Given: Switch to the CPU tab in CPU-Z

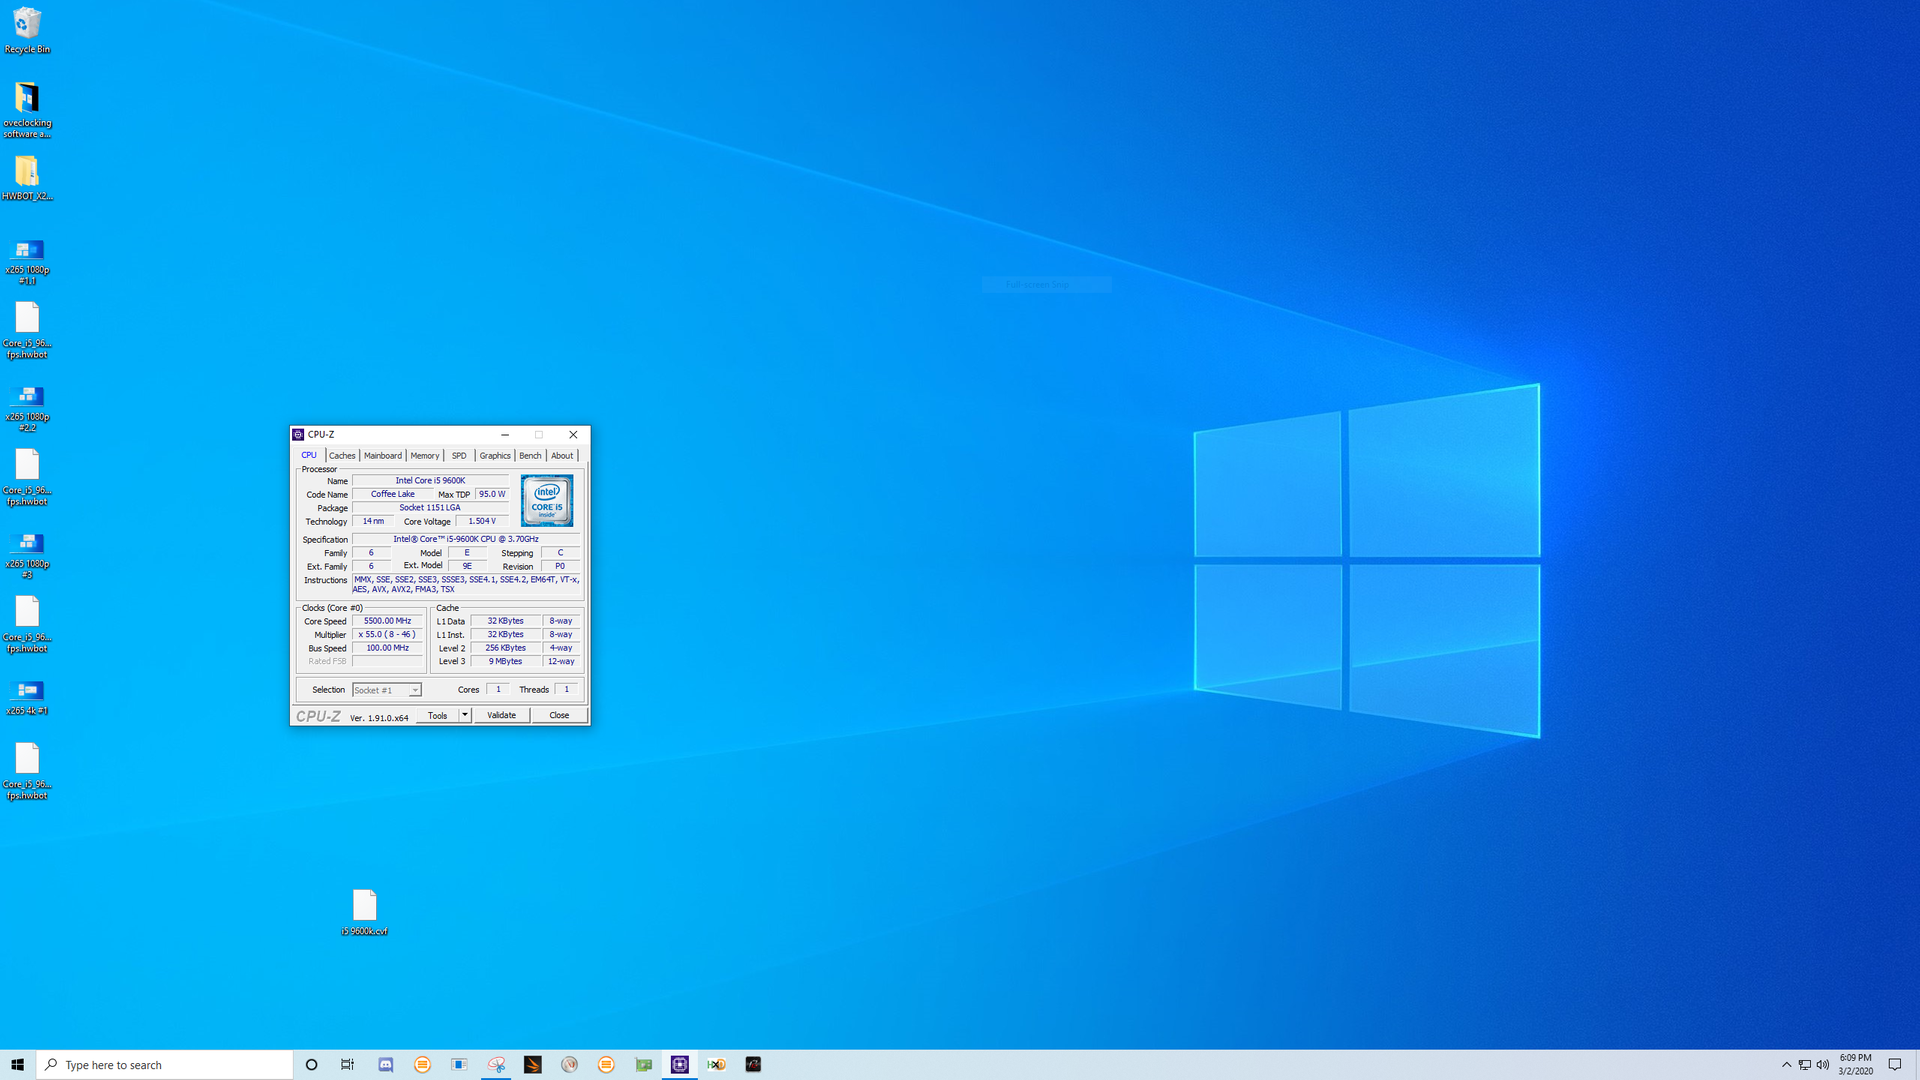Looking at the screenshot, I should pos(309,456).
